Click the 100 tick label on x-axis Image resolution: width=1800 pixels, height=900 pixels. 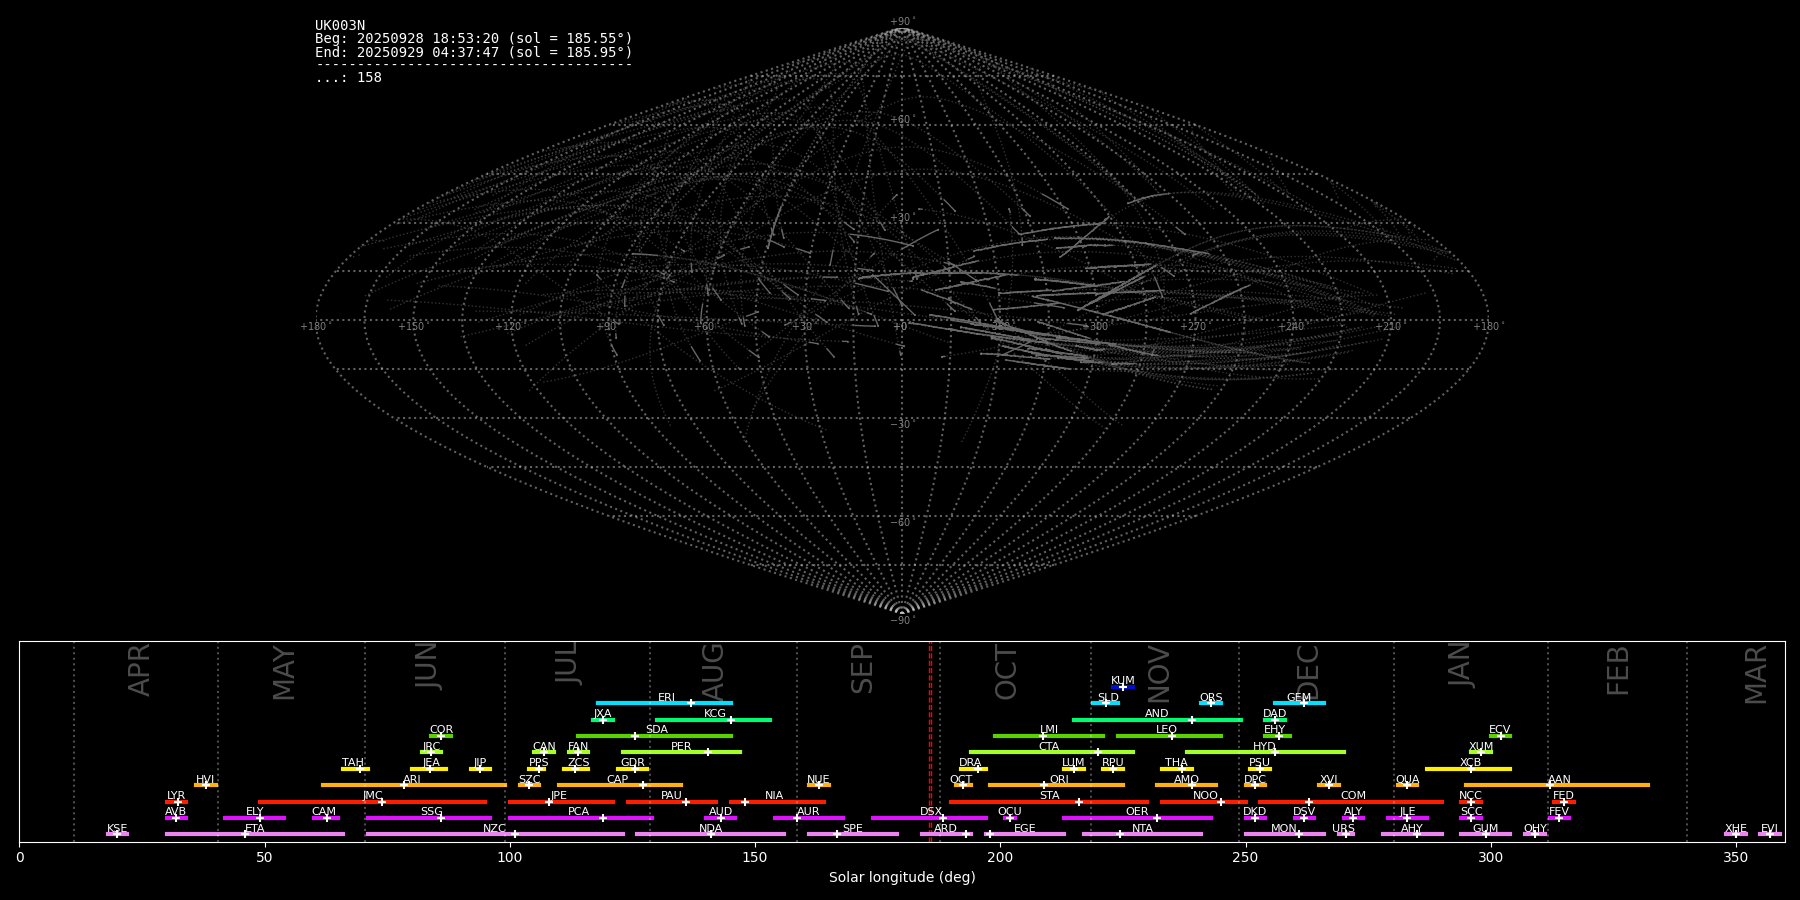pyautogui.click(x=510, y=857)
